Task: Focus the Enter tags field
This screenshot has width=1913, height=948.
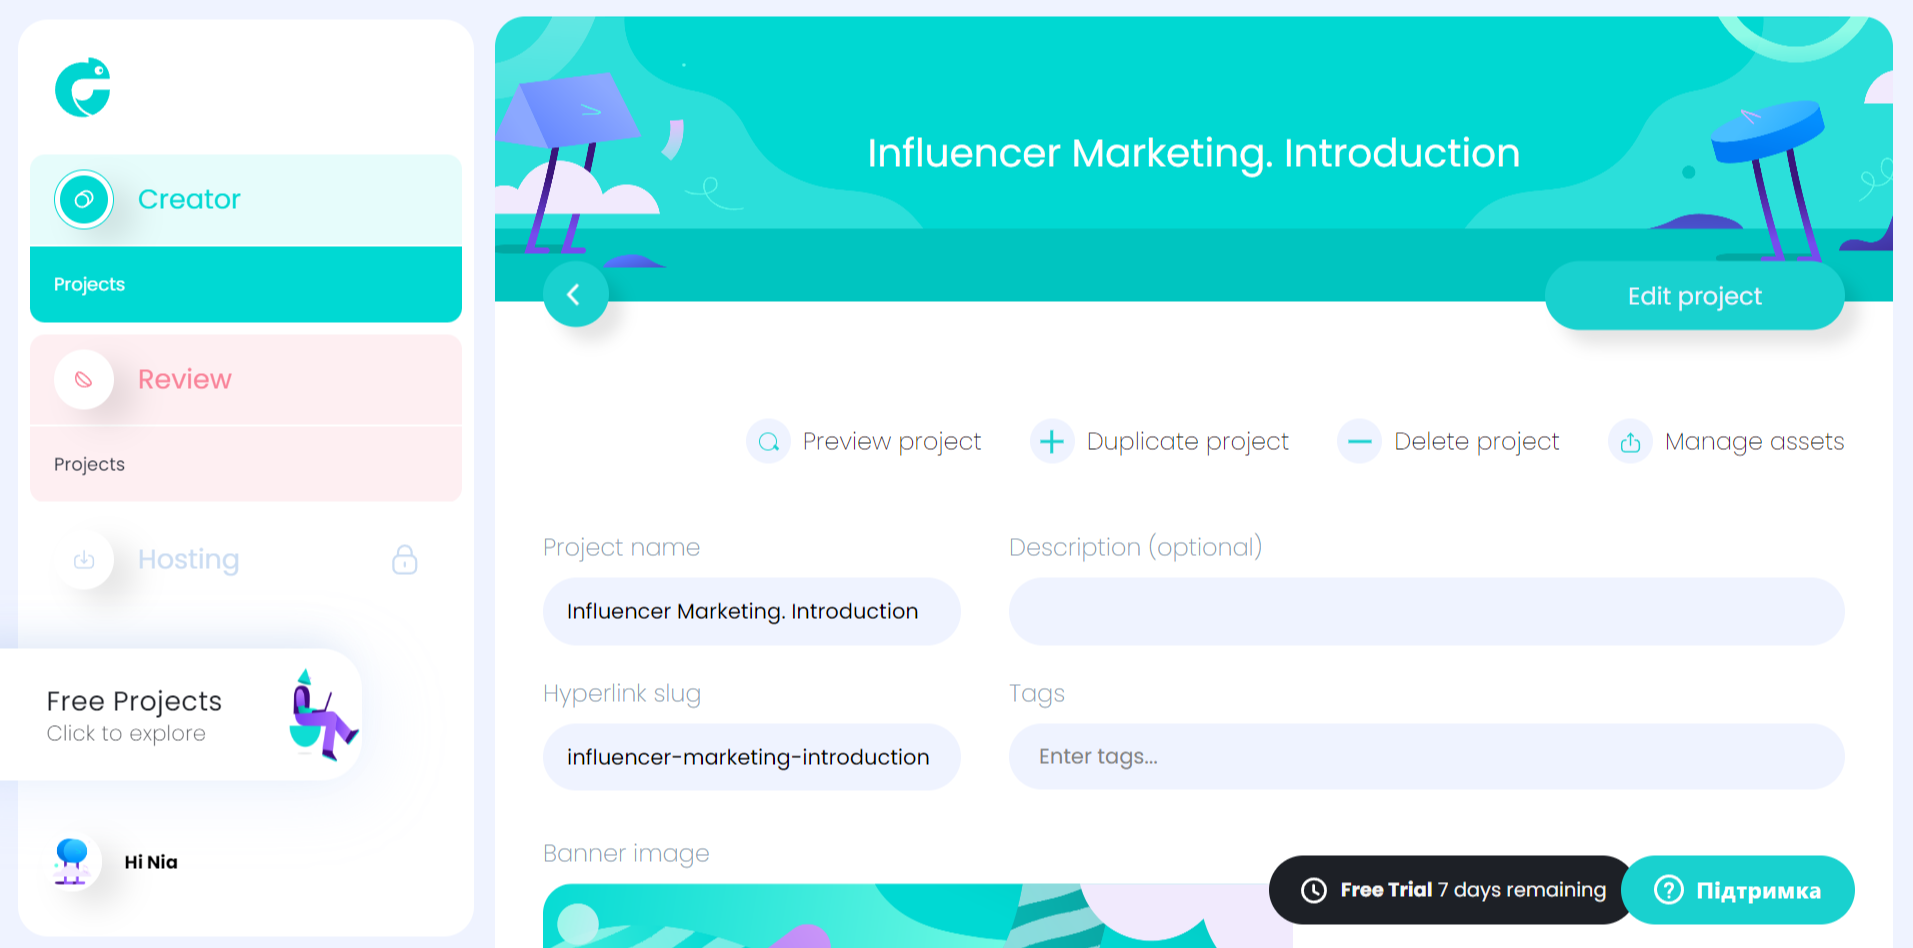Action: coord(1427,757)
